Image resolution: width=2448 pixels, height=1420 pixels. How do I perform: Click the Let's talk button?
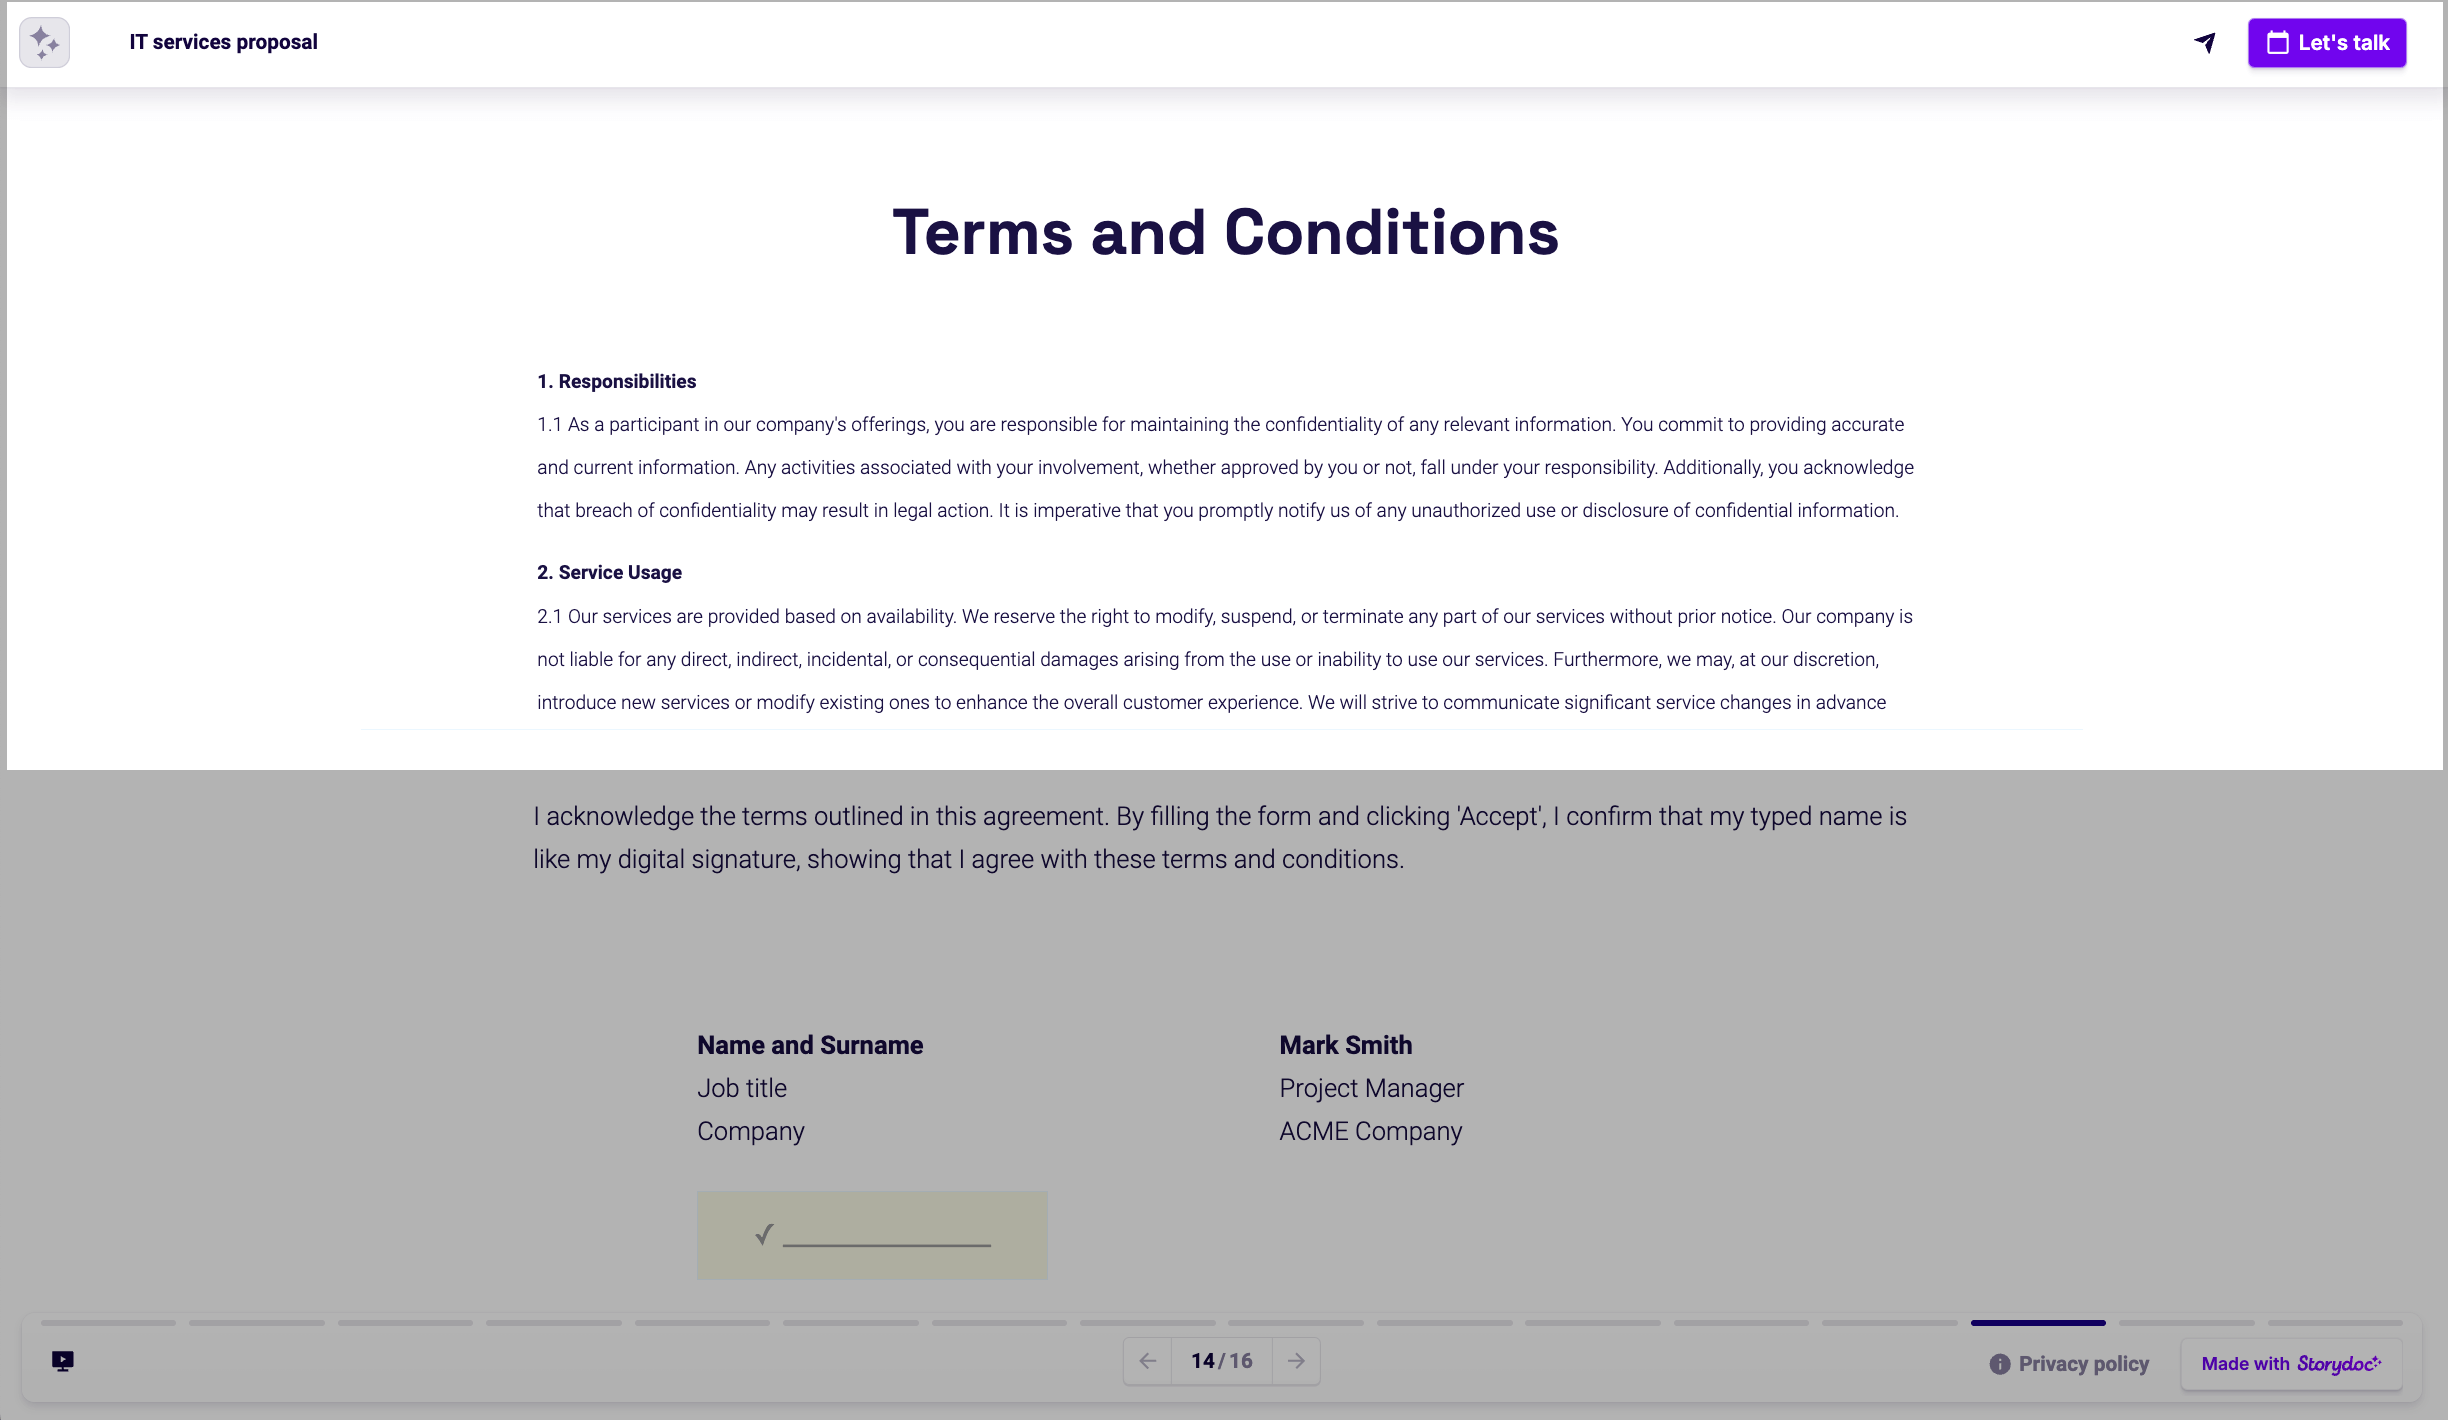[2326, 42]
